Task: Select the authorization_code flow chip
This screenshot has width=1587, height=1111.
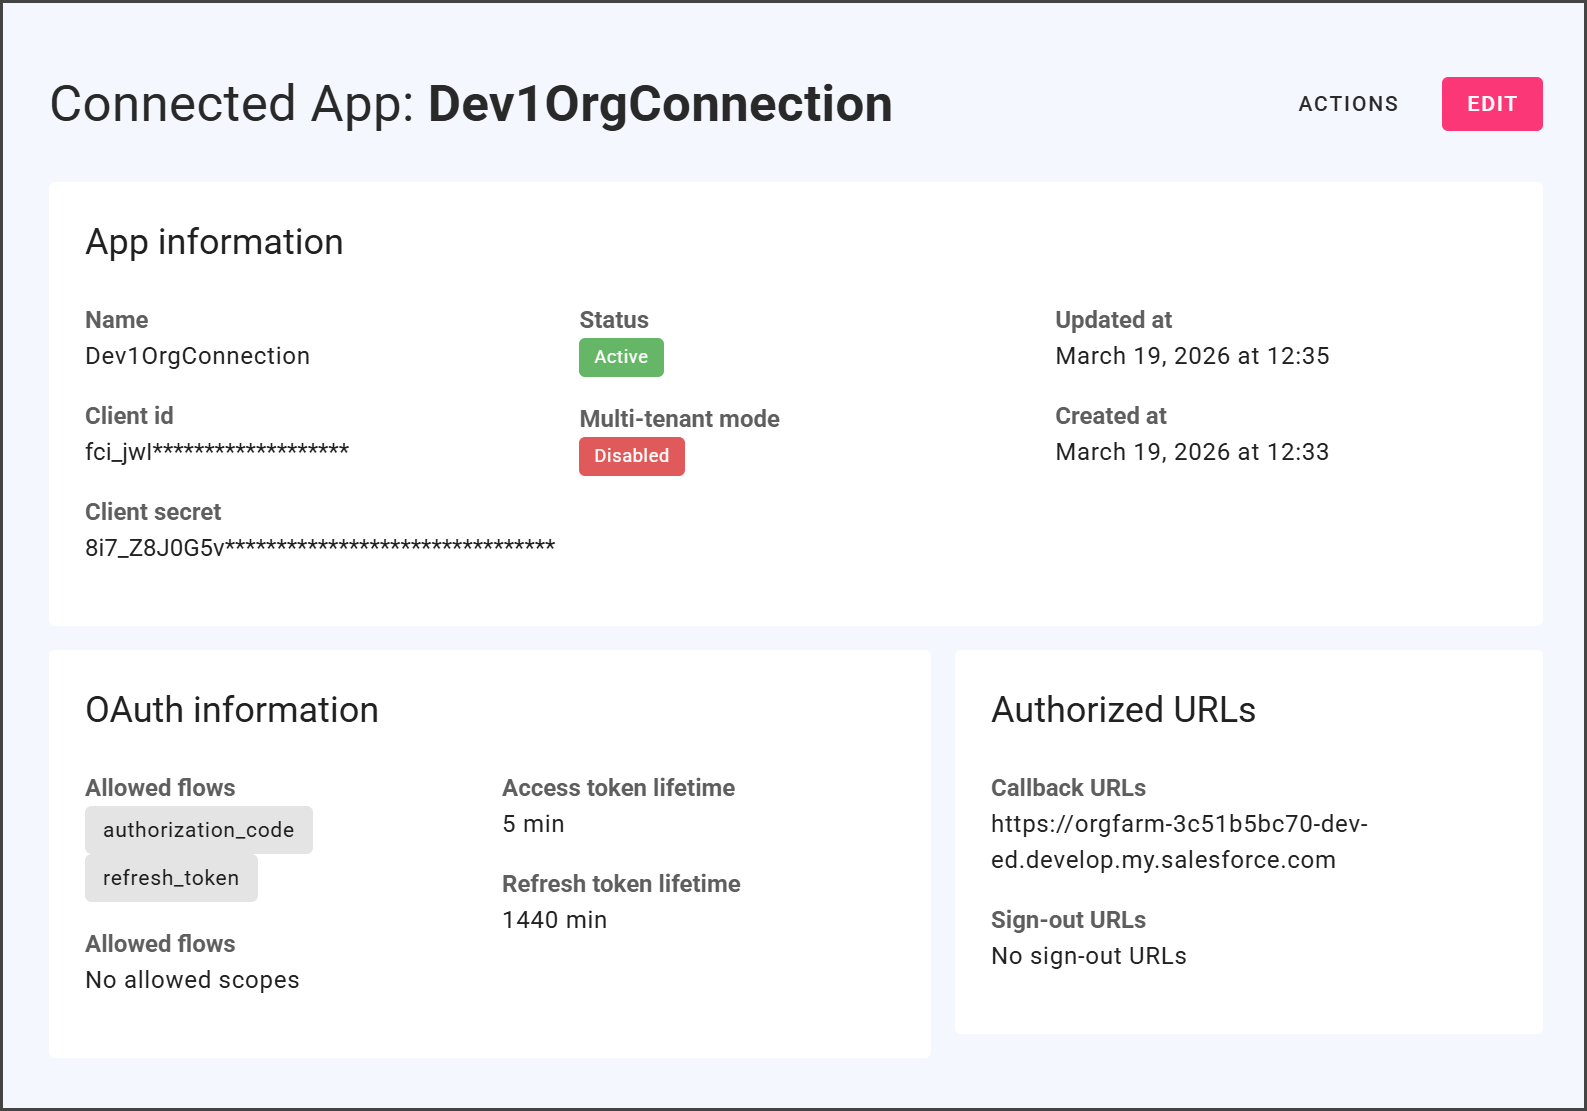Action: [198, 830]
